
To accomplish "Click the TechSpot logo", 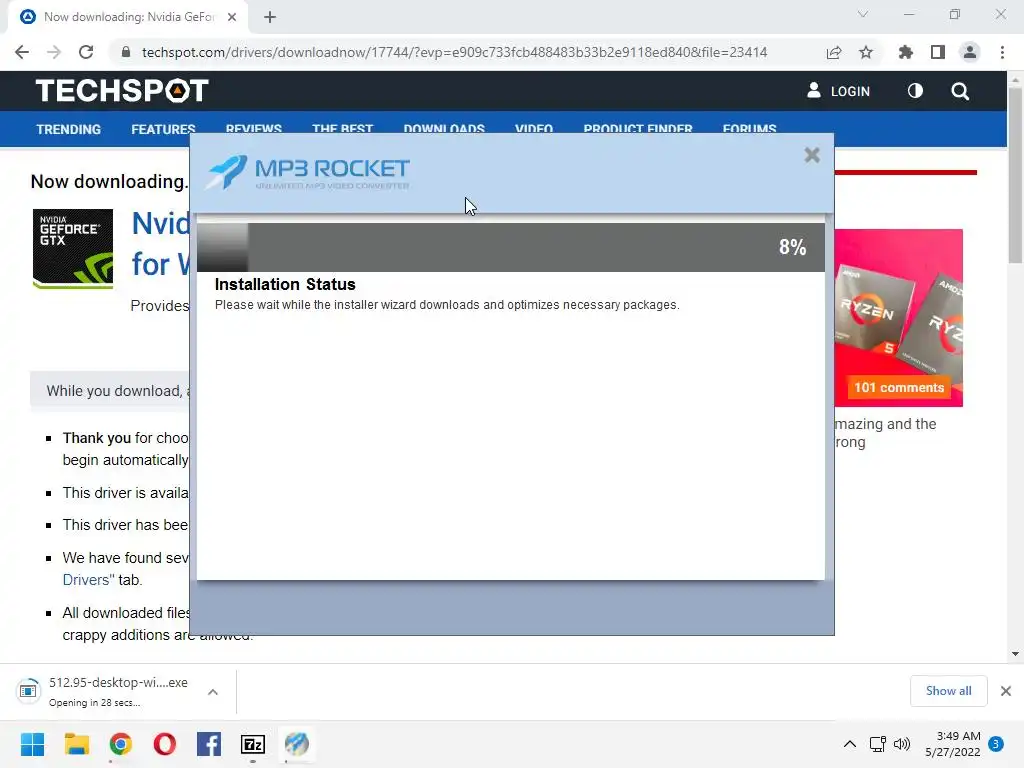I will (122, 91).
